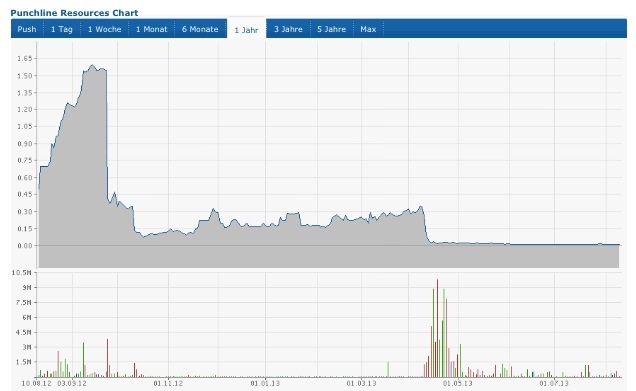Select the Push tab
Viewport: 636px width, 391px height.
[27, 29]
